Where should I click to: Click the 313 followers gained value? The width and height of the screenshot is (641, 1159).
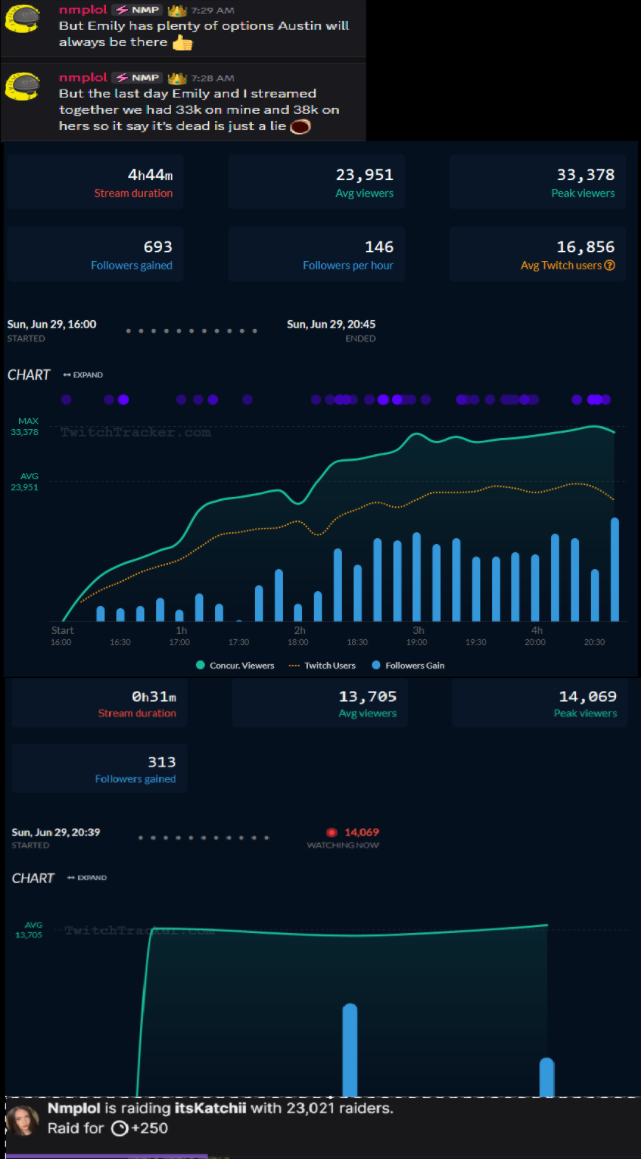click(x=162, y=761)
